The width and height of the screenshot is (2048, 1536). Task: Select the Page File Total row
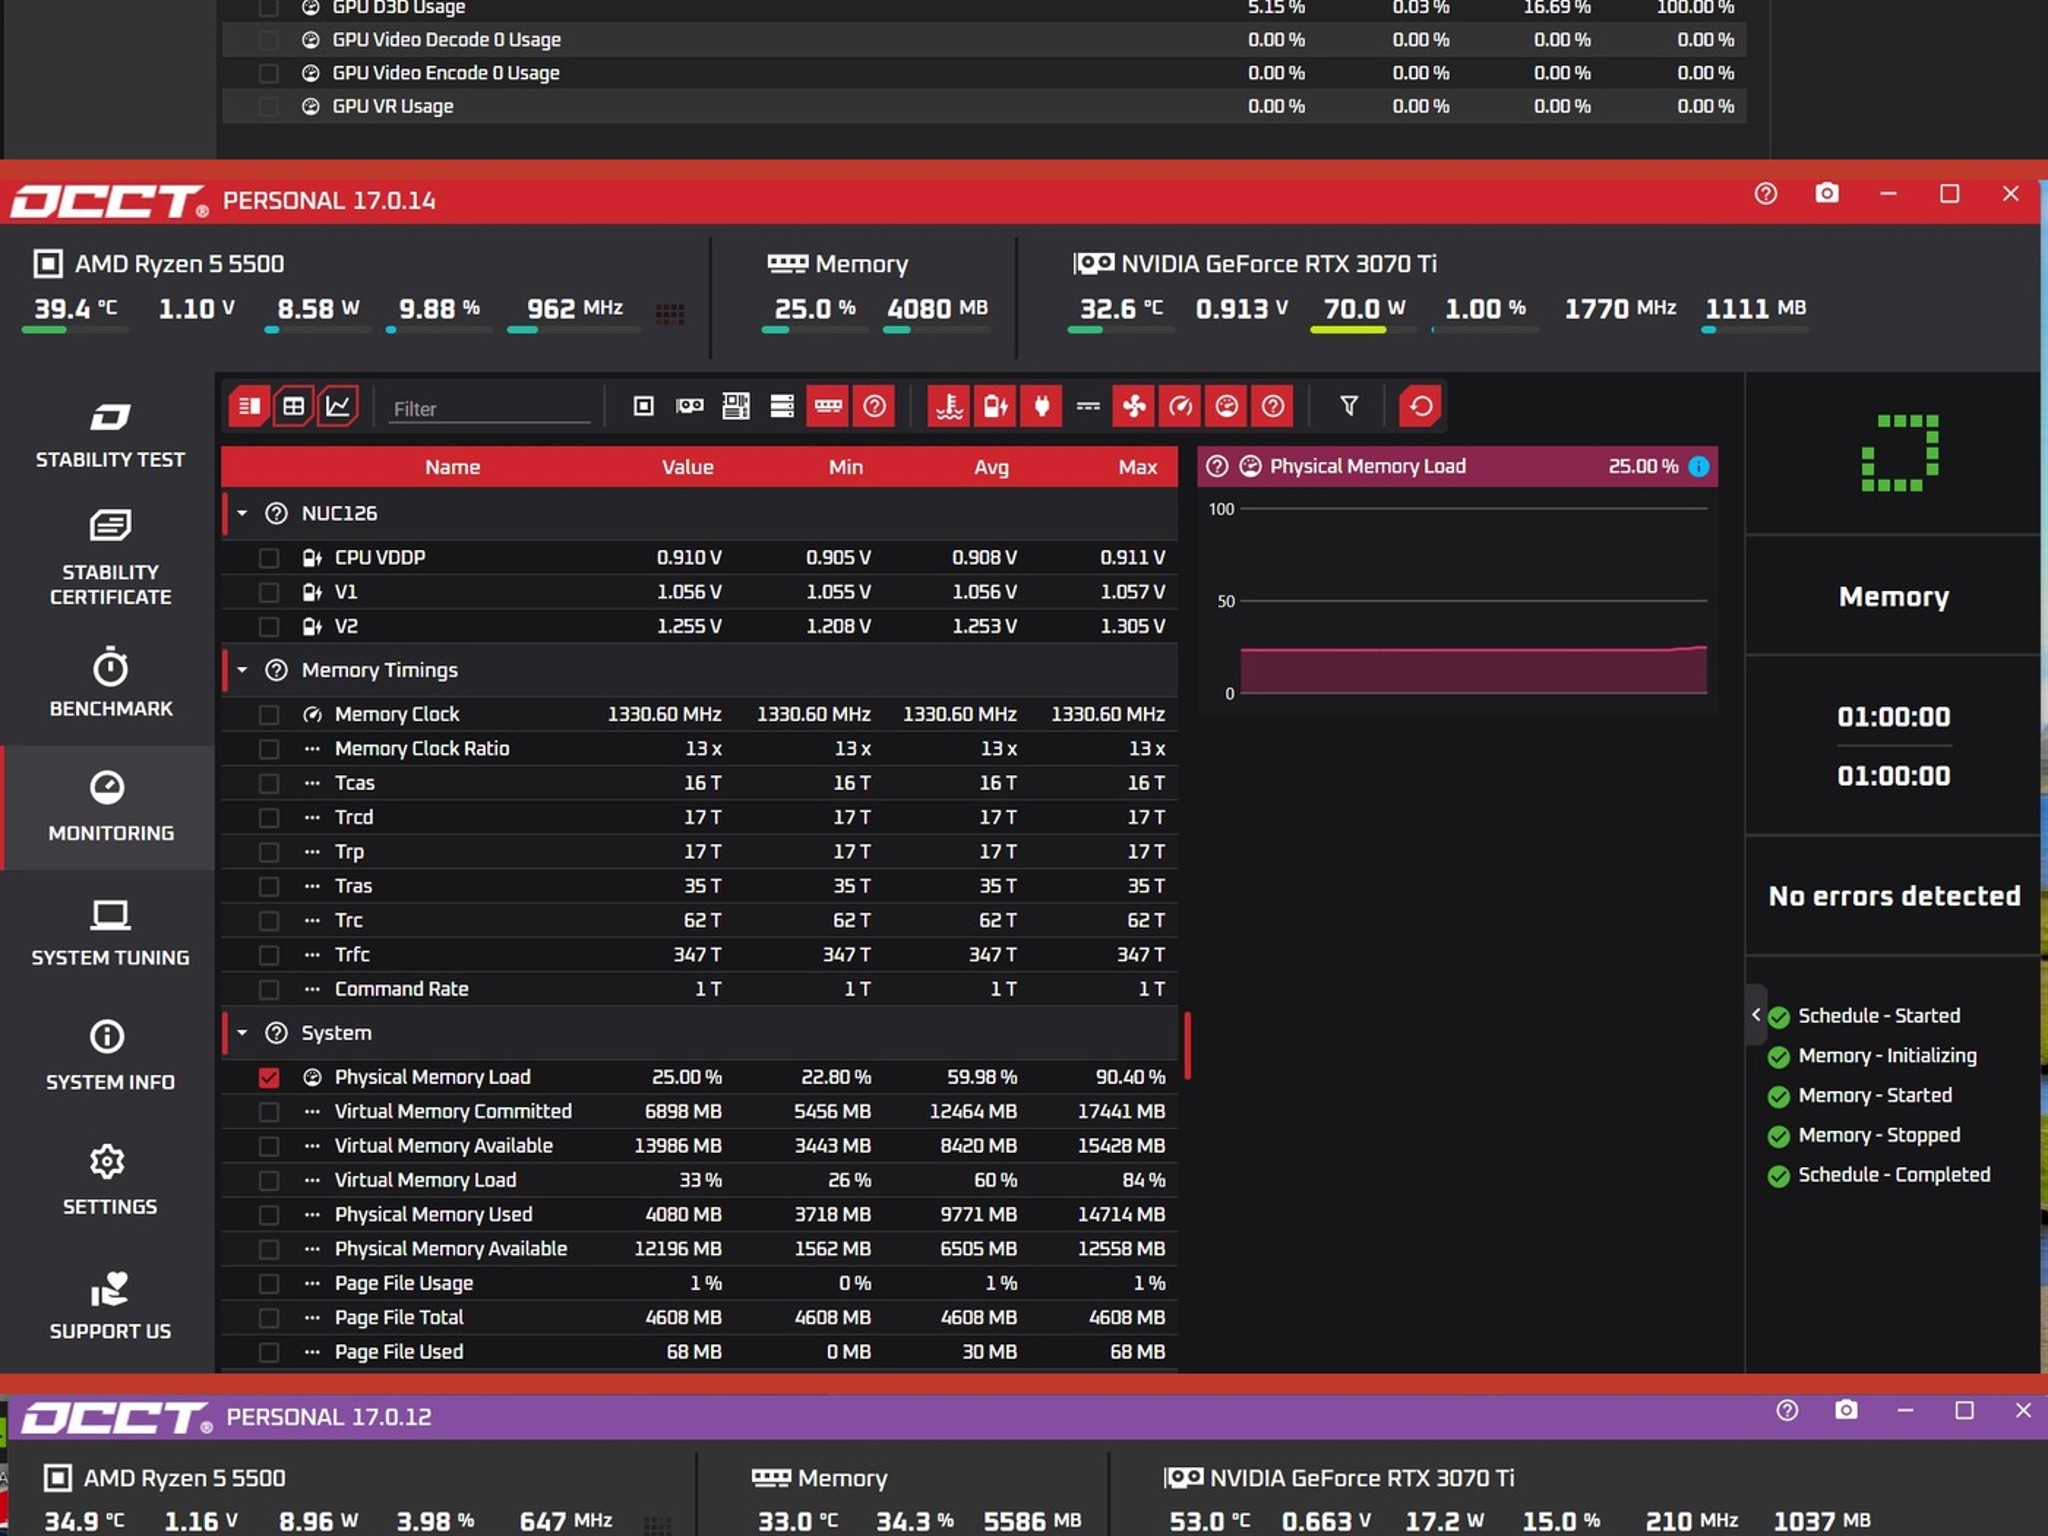[x=699, y=1318]
